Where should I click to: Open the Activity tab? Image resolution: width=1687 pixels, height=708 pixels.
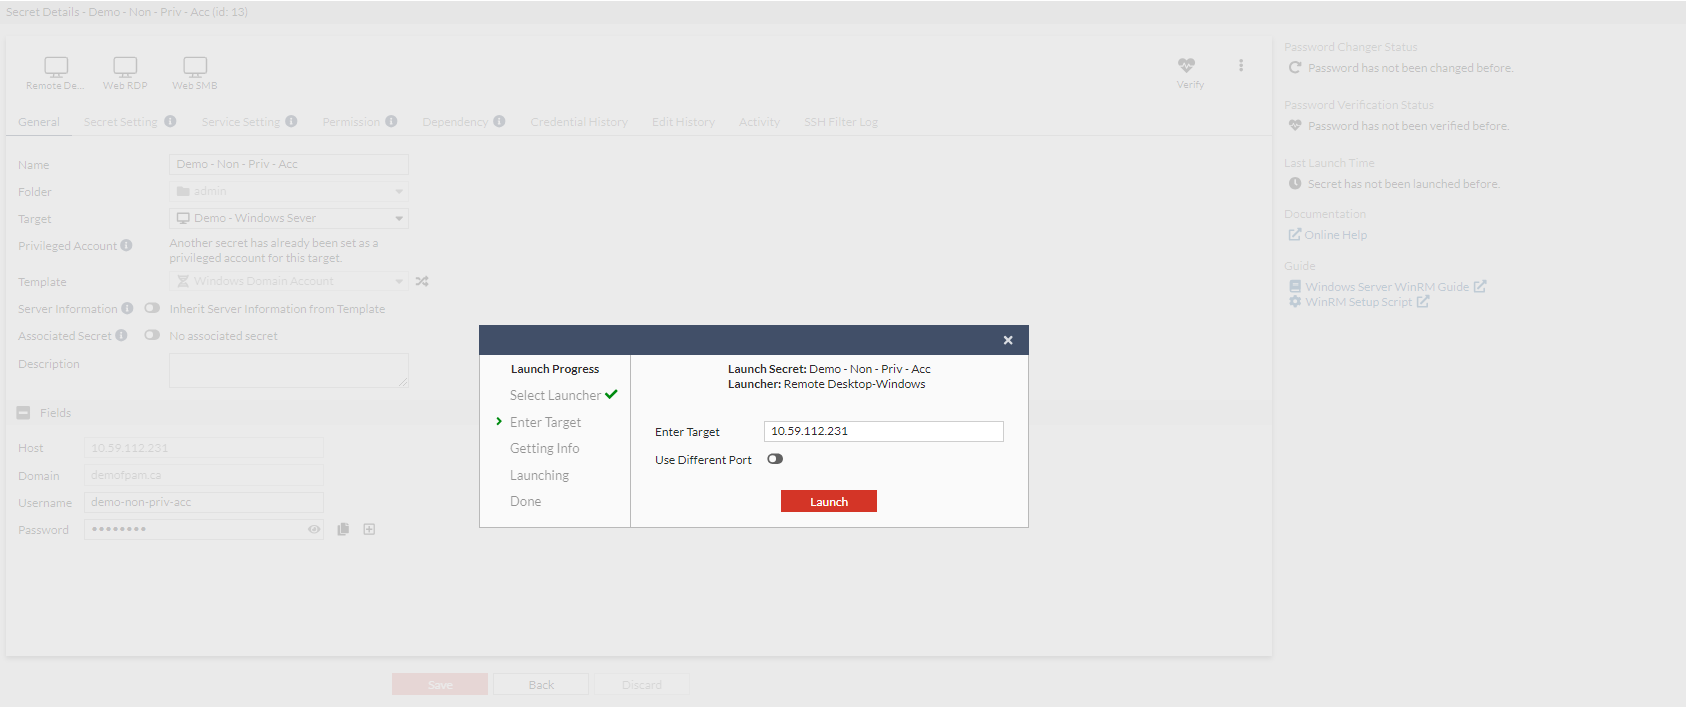tap(760, 122)
